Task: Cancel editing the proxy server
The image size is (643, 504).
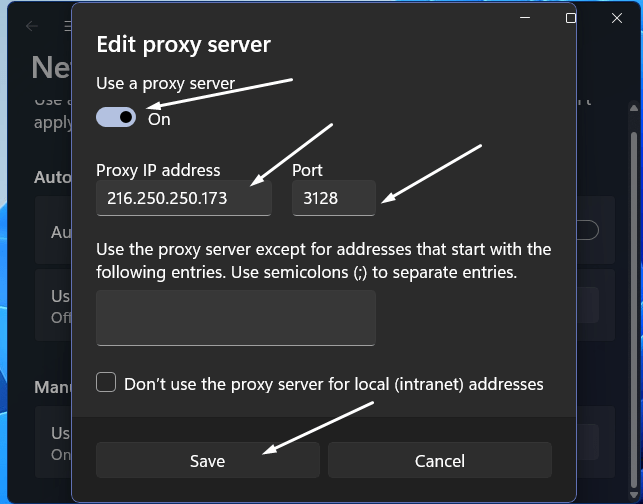Action: pos(440,461)
